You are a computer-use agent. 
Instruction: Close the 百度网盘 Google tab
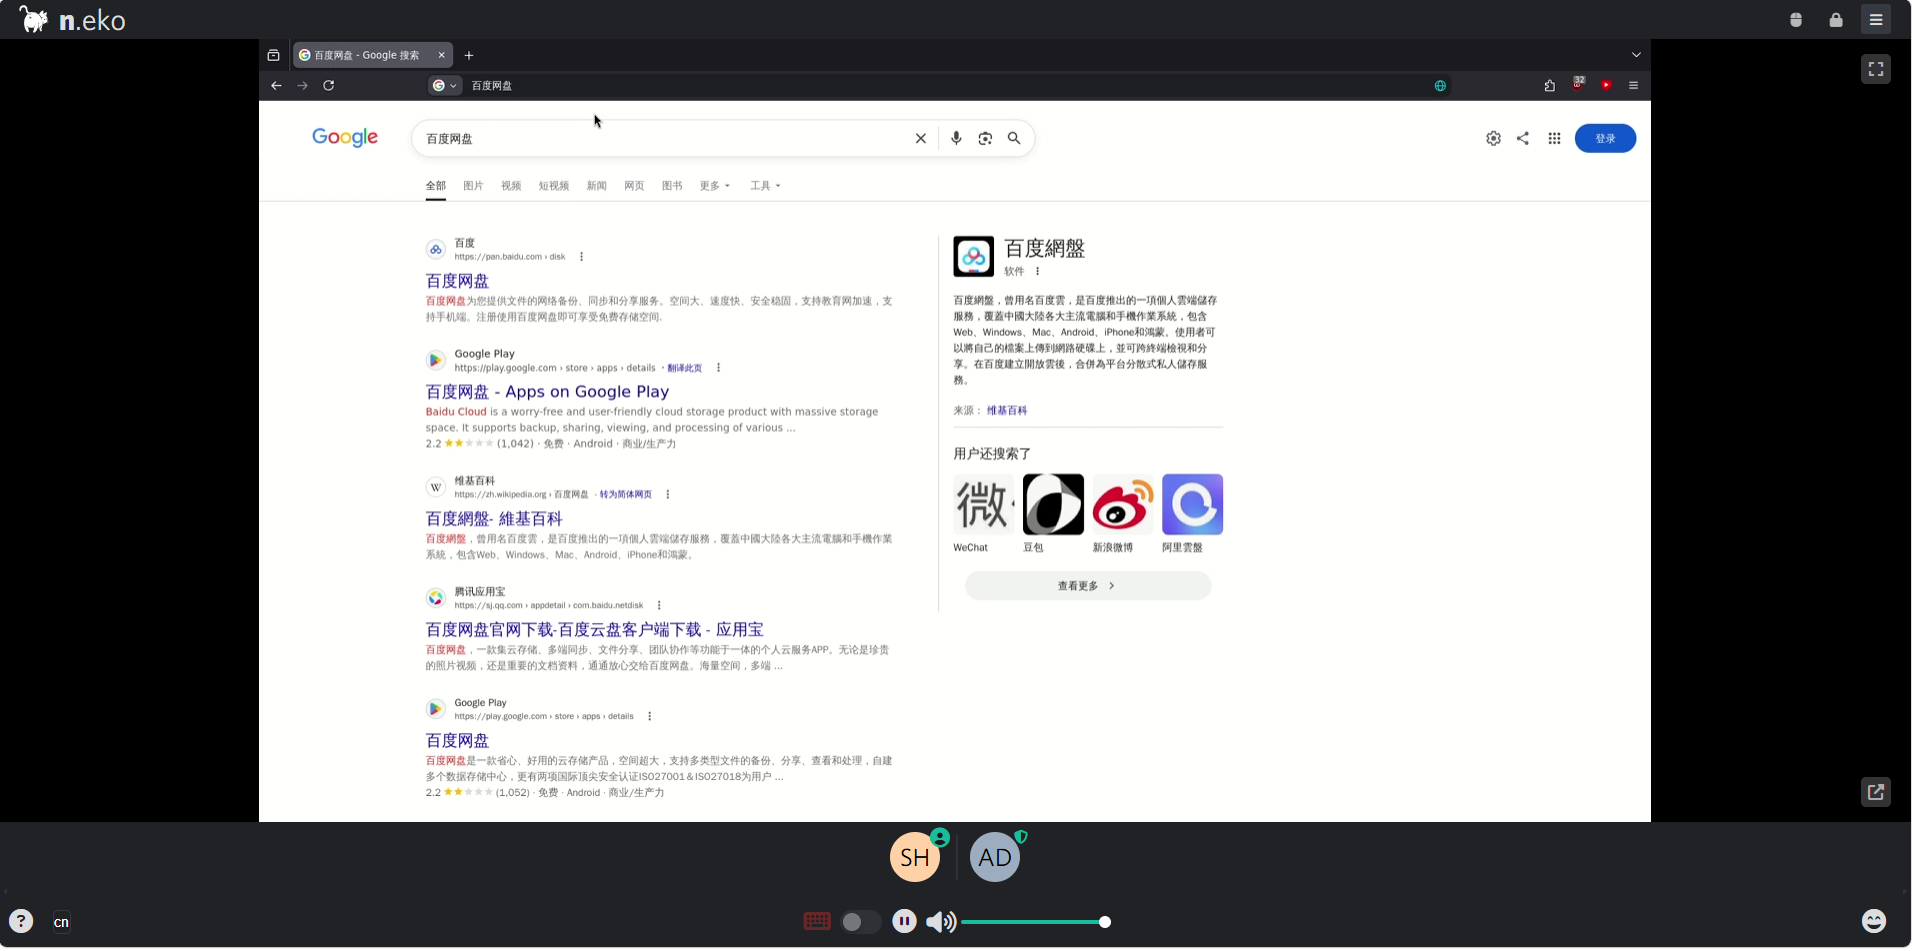click(x=441, y=55)
